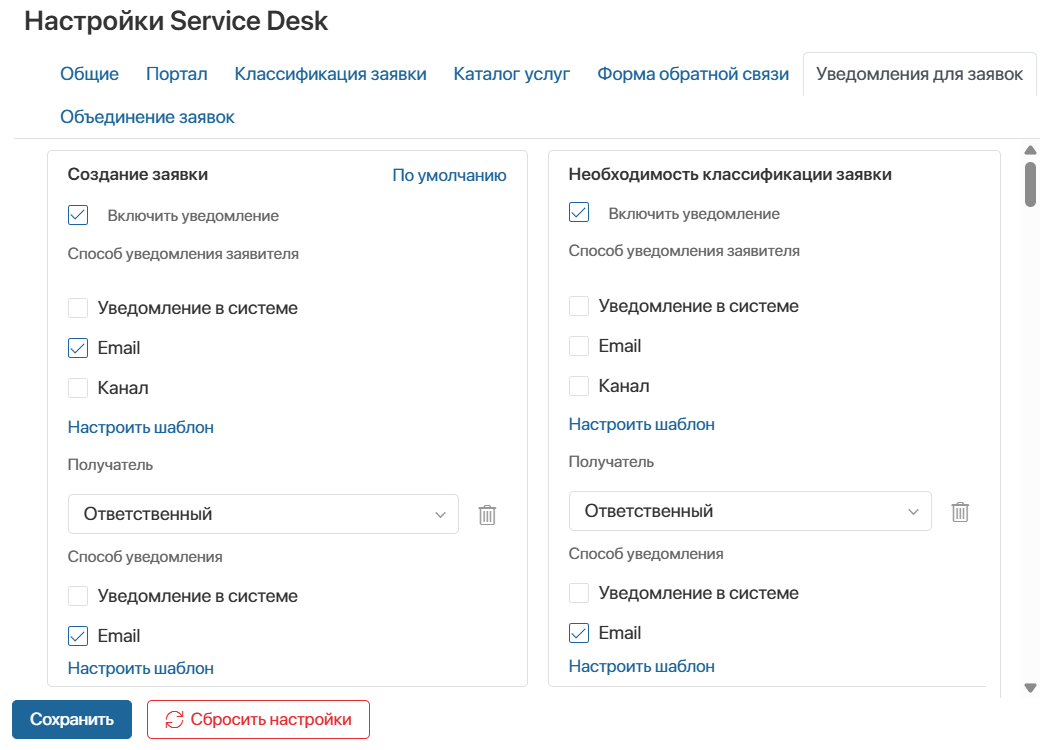The height and width of the screenshot is (750, 1048).
Task: Enable Email notification for заявитель in Необходимость классификации
Action: [x=578, y=345]
